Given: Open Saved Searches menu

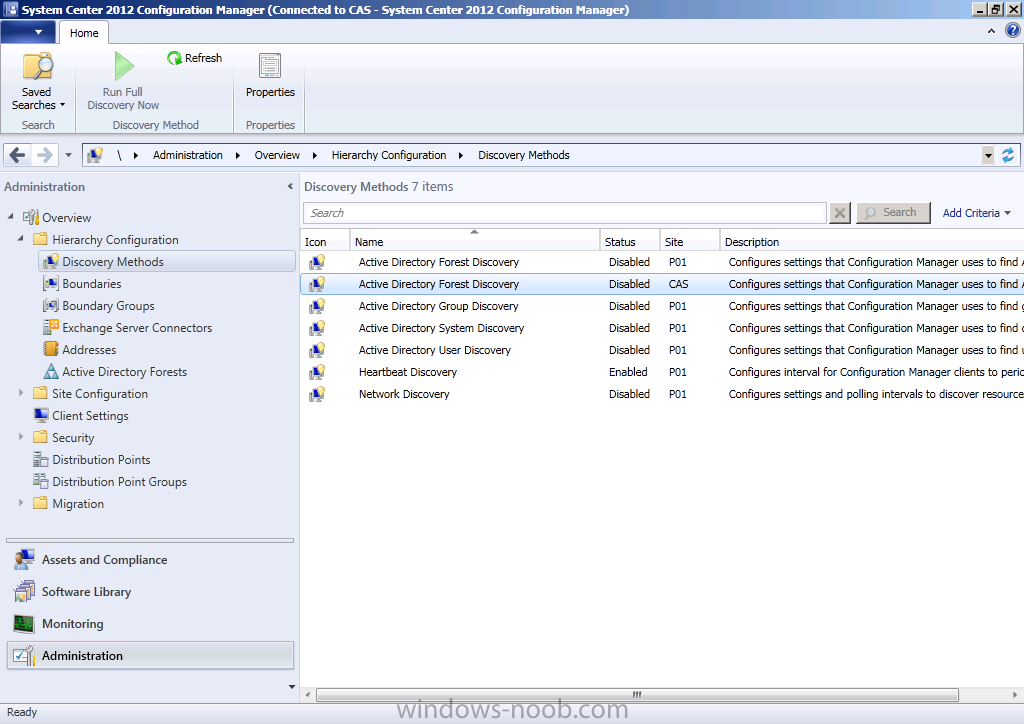Looking at the screenshot, I should point(38,81).
